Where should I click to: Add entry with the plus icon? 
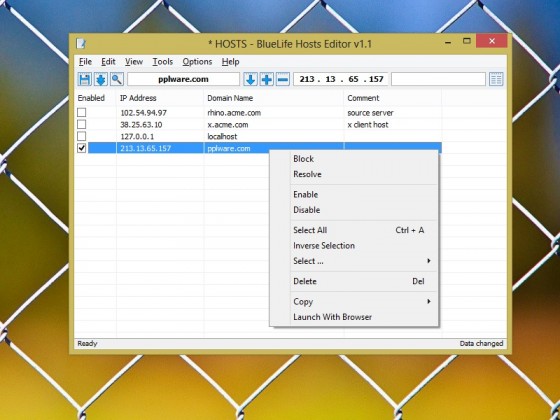[266, 79]
